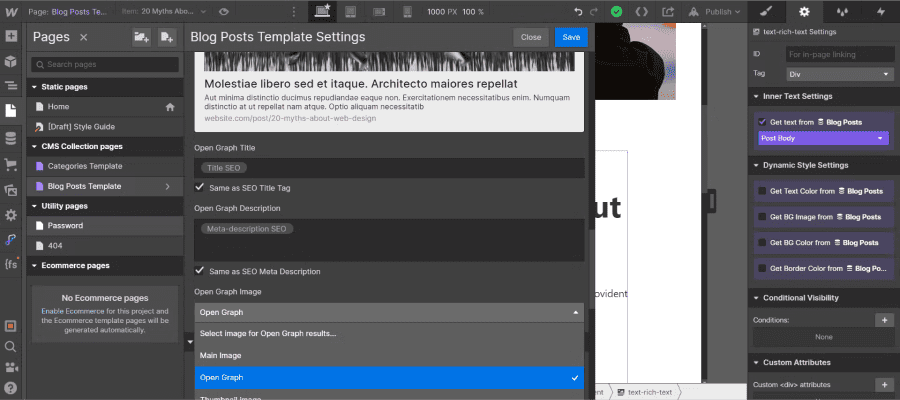Enable Get Border Color from Blog Posts
The width and height of the screenshot is (900, 400).
[x=762, y=269]
